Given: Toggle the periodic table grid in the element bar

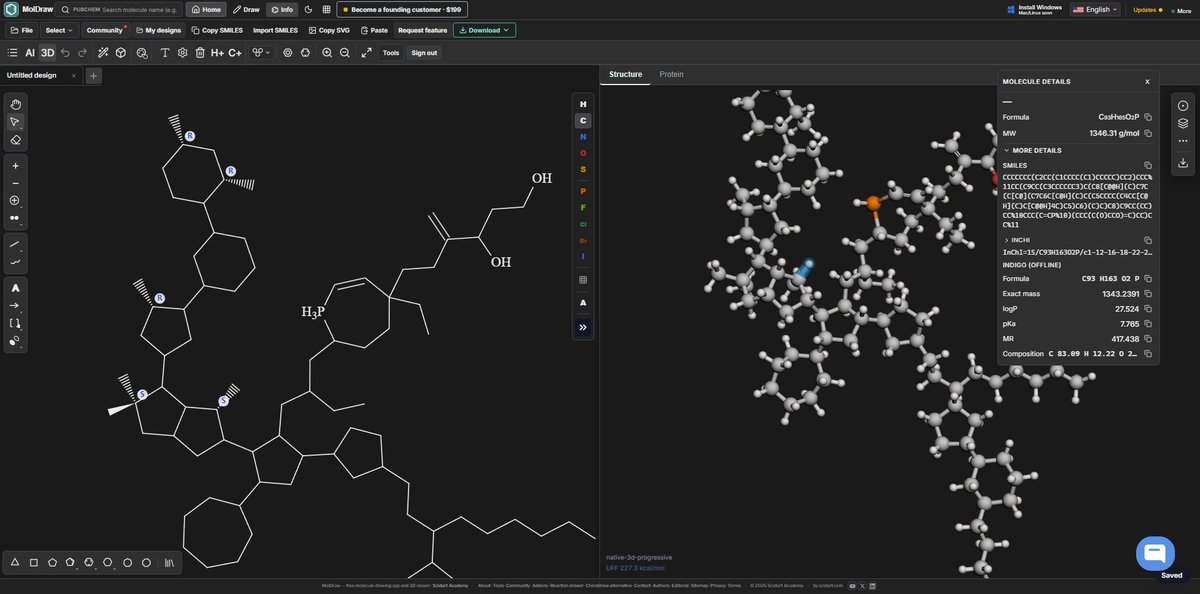Looking at the screenshot, I should pyautogui.click(x=583, y=280).
